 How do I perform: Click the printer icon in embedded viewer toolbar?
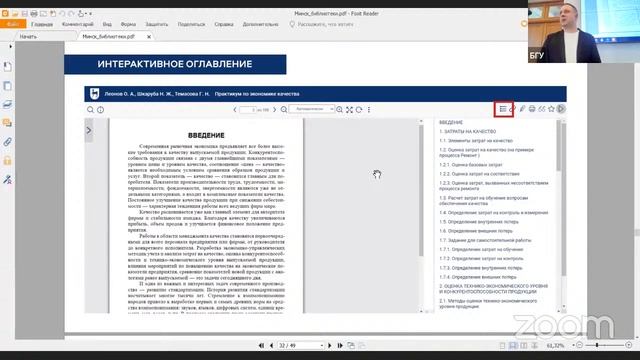[x=532, y=109]
